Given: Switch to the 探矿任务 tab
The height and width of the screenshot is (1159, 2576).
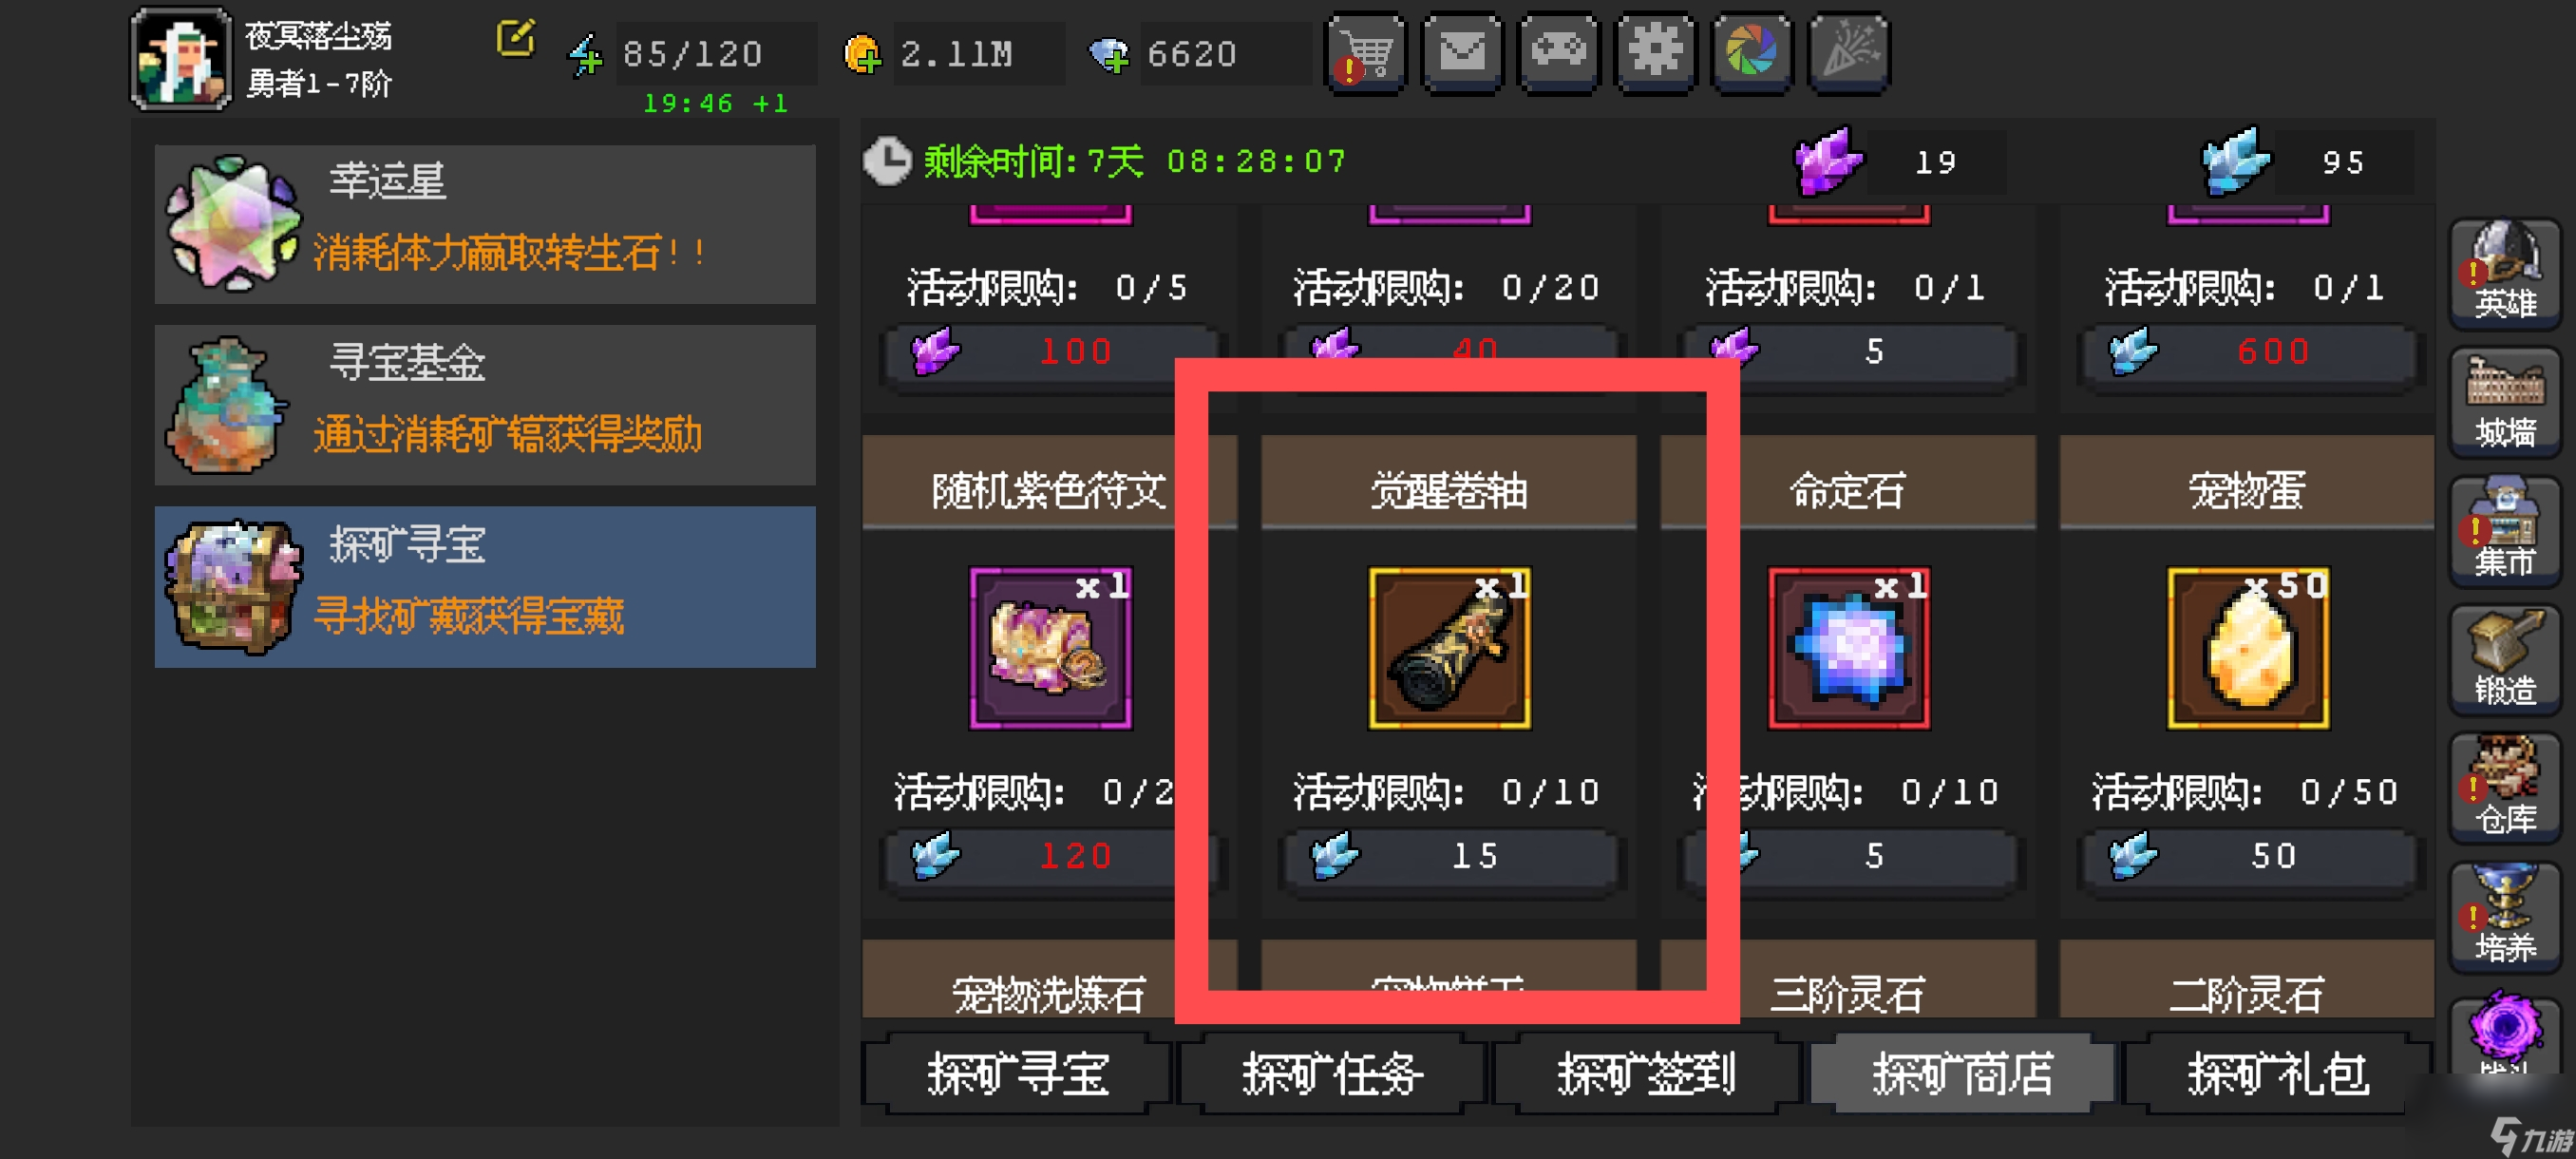Looking at the screenshot, I should (1332, 1075).
